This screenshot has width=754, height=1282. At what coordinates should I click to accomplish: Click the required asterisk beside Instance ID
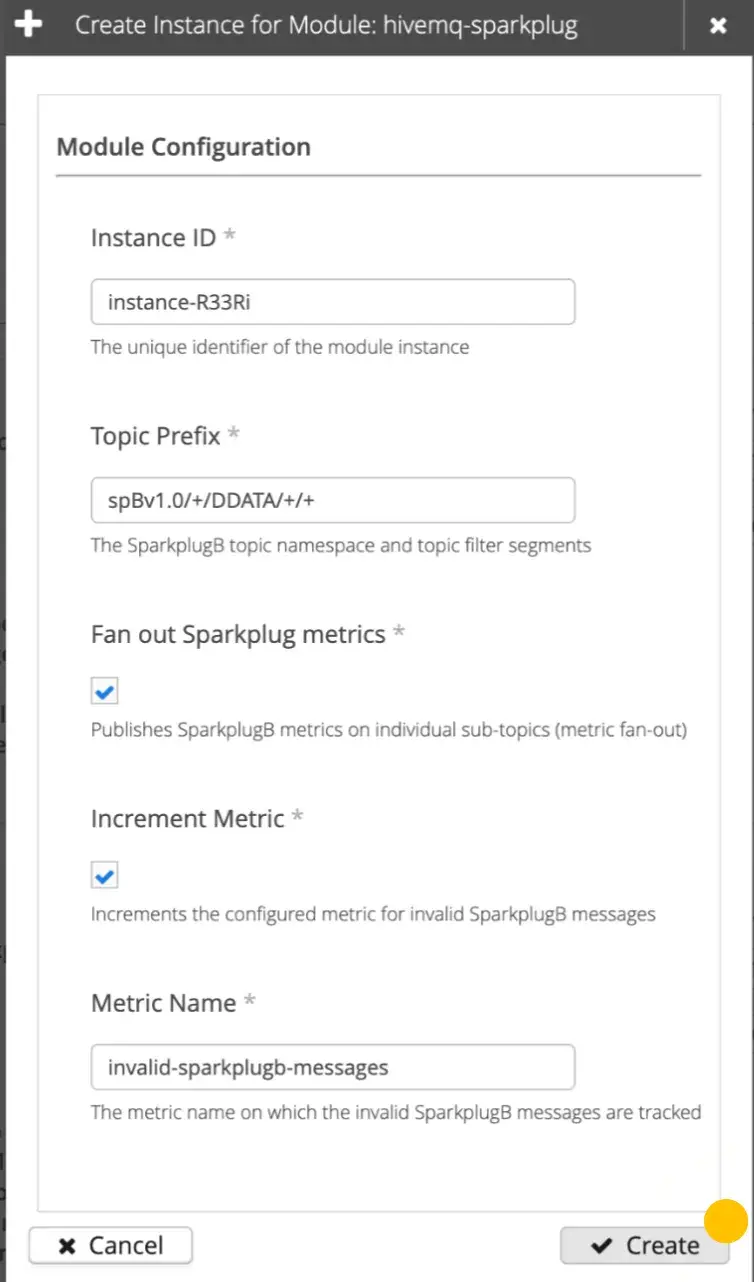tap(229, 237)
